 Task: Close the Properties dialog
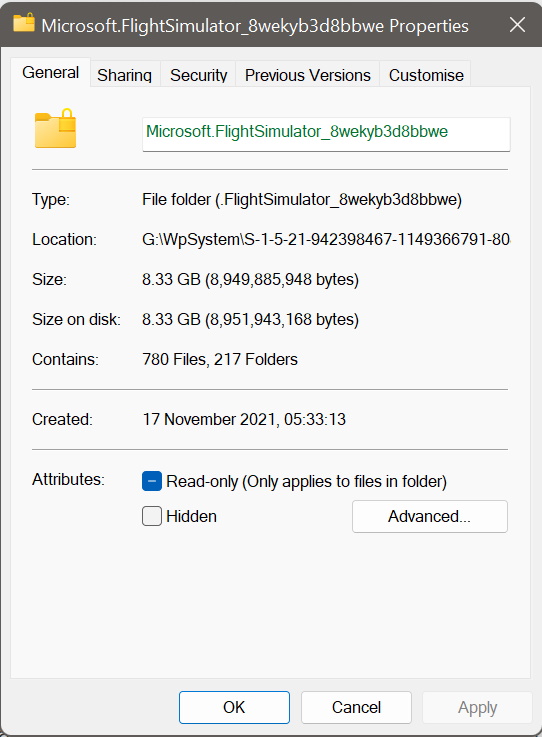517,25
